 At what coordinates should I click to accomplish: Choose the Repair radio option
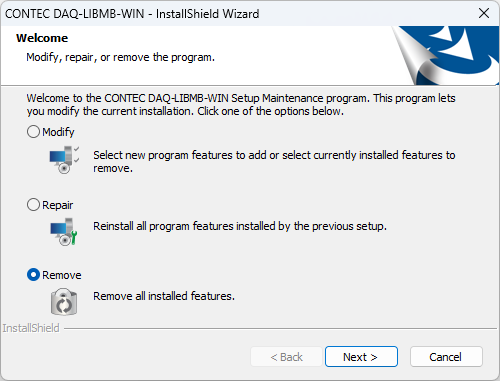pos(33,205)
